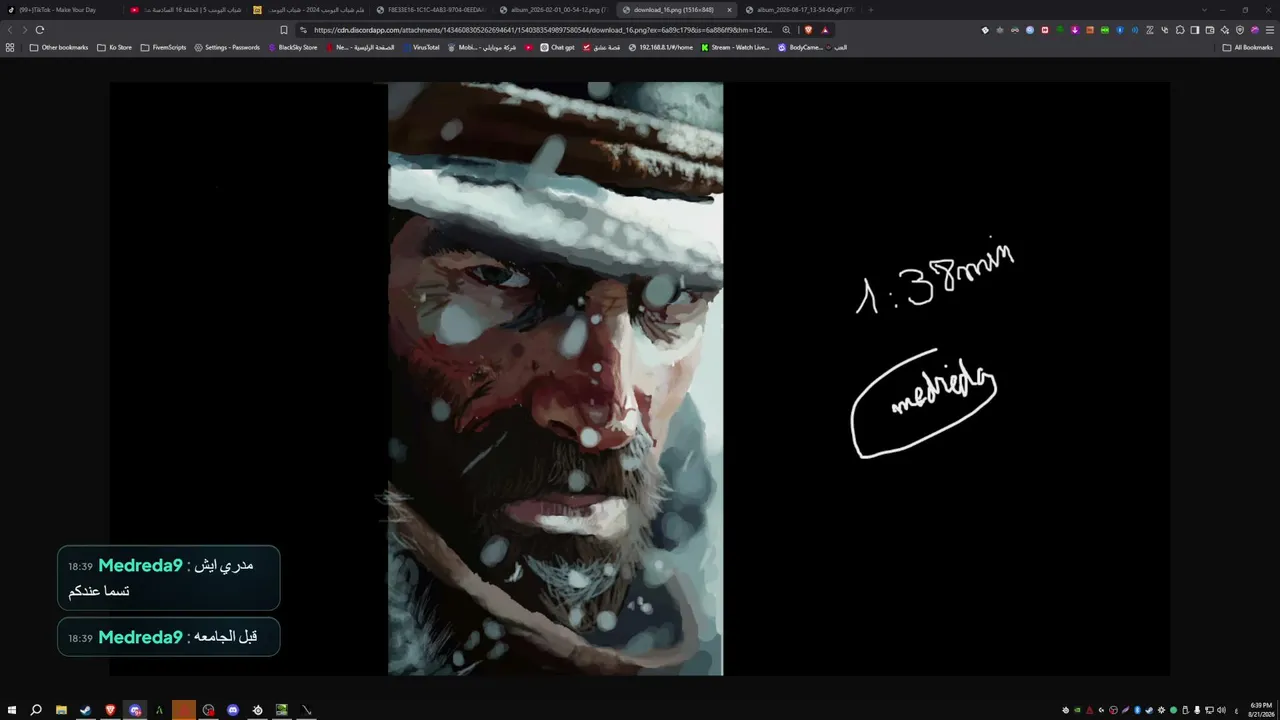Open Steam from the taskbar
Image resolution: width=1280 pixels, height=720 pixels.
pyautogui.click(x=85, y=710)
